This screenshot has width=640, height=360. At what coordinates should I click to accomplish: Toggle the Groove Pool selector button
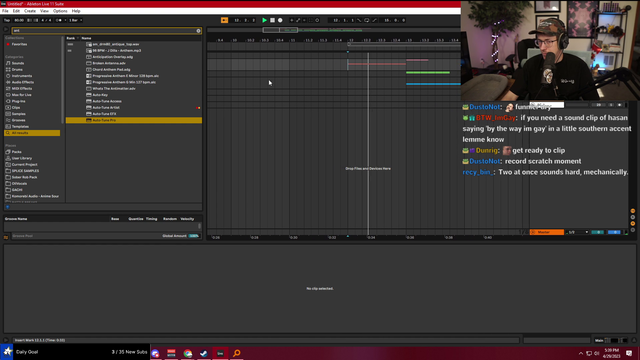pos(6,237)
